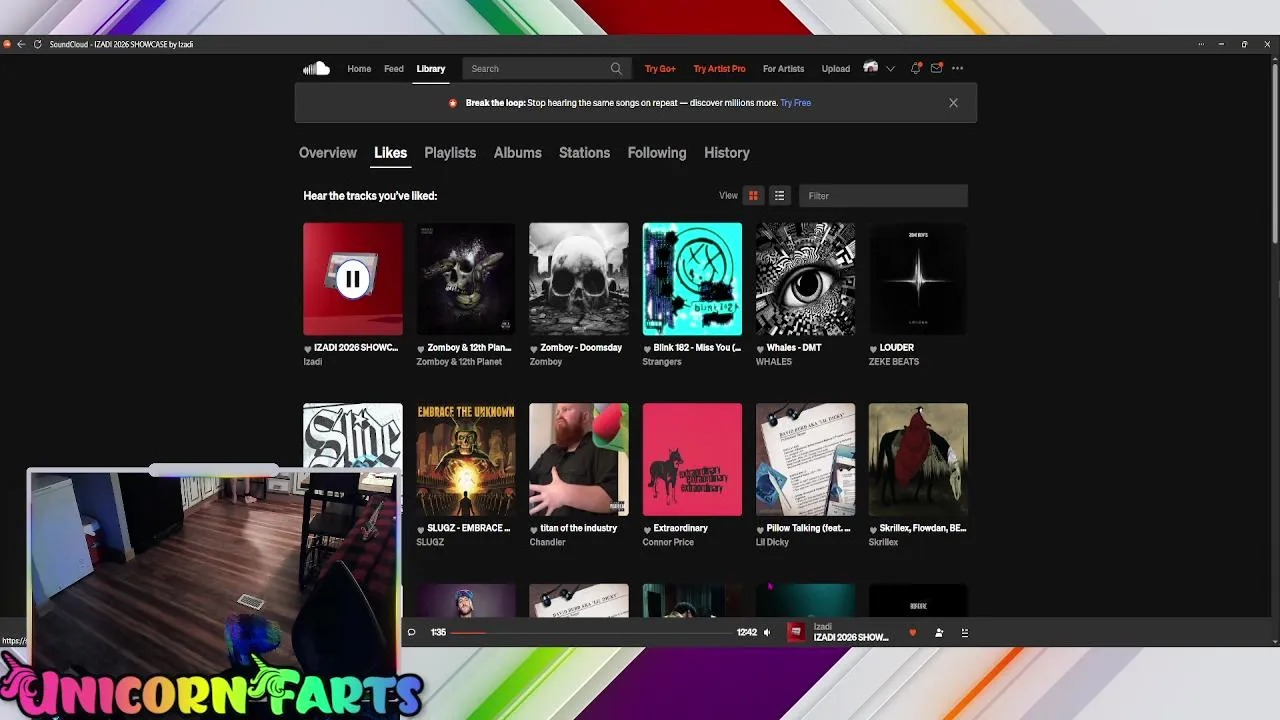Click into the Filter field
The image size is (1280, 720).
click(x=883, y=196)
